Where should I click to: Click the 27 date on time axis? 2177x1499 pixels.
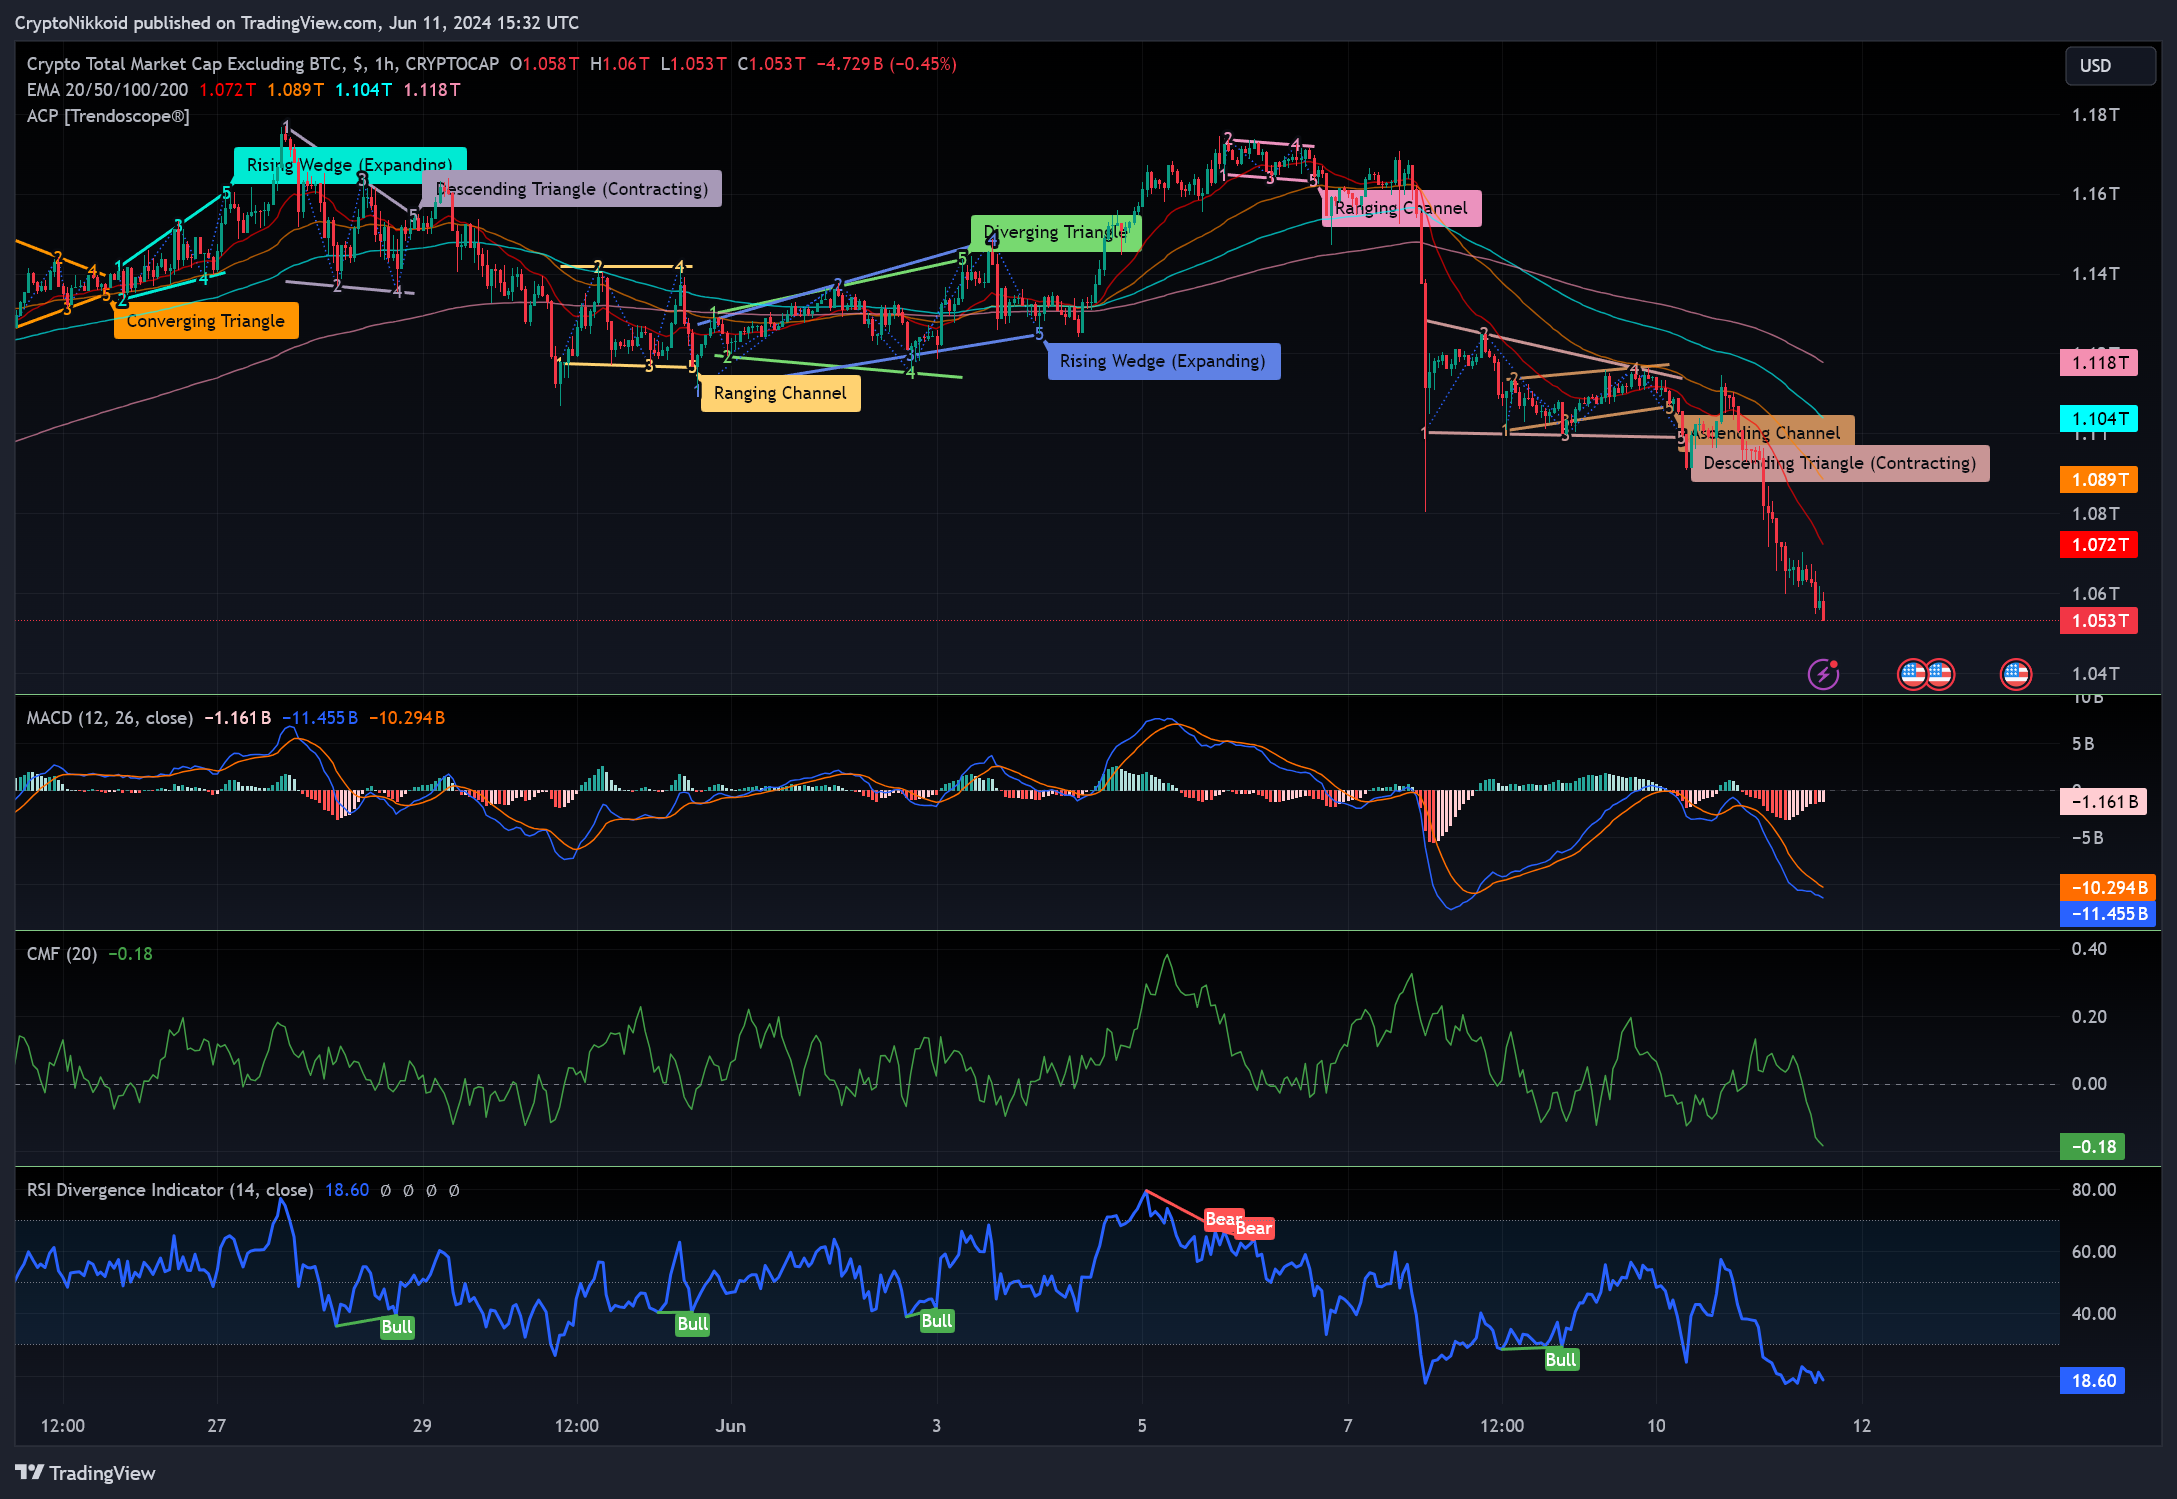point(216,1426)
